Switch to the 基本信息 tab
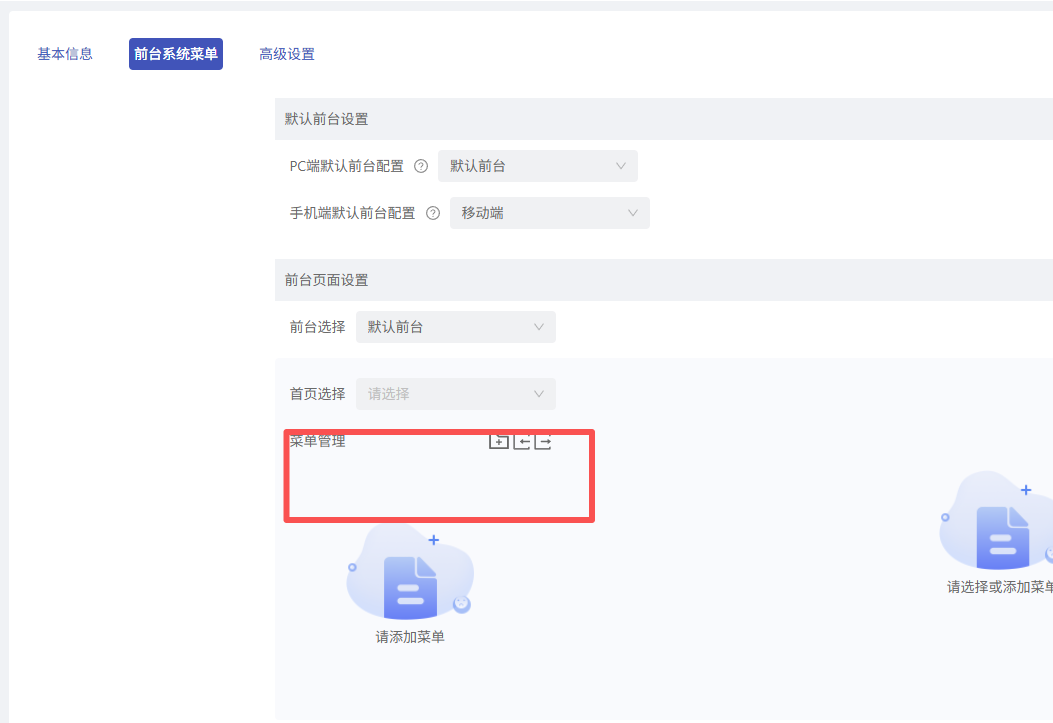The height and width of the screenshot is (723, 1053). 65,54
